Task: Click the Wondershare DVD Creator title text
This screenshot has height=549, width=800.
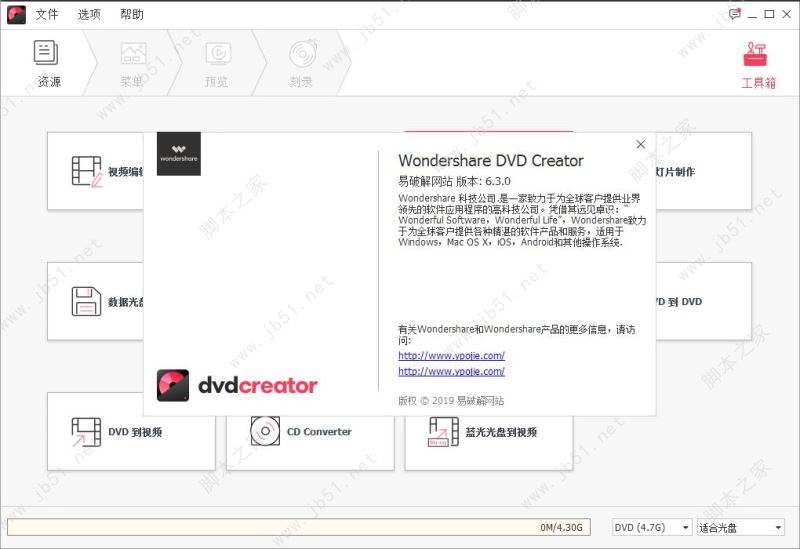Action: click(491, 160)
